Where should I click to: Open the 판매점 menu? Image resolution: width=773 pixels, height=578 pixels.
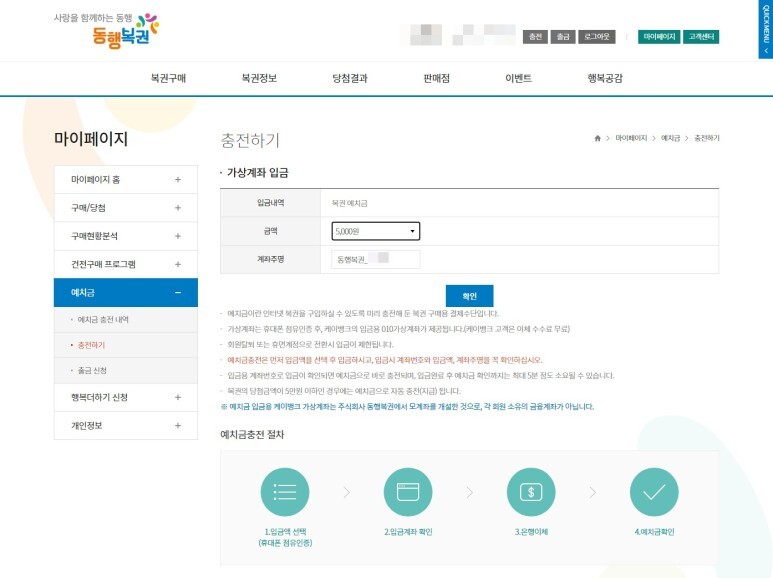[x=436, y=78]
